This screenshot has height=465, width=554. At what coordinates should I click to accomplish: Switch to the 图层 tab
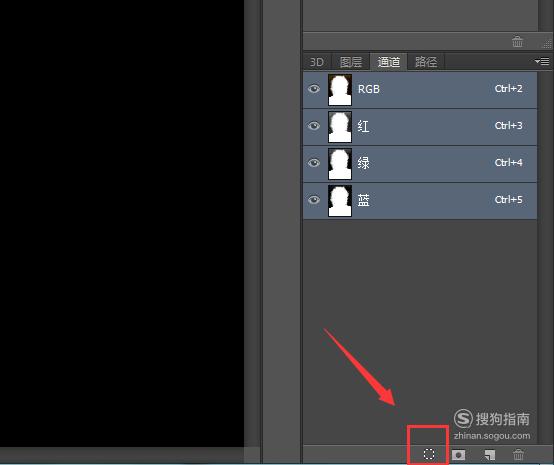351,62
